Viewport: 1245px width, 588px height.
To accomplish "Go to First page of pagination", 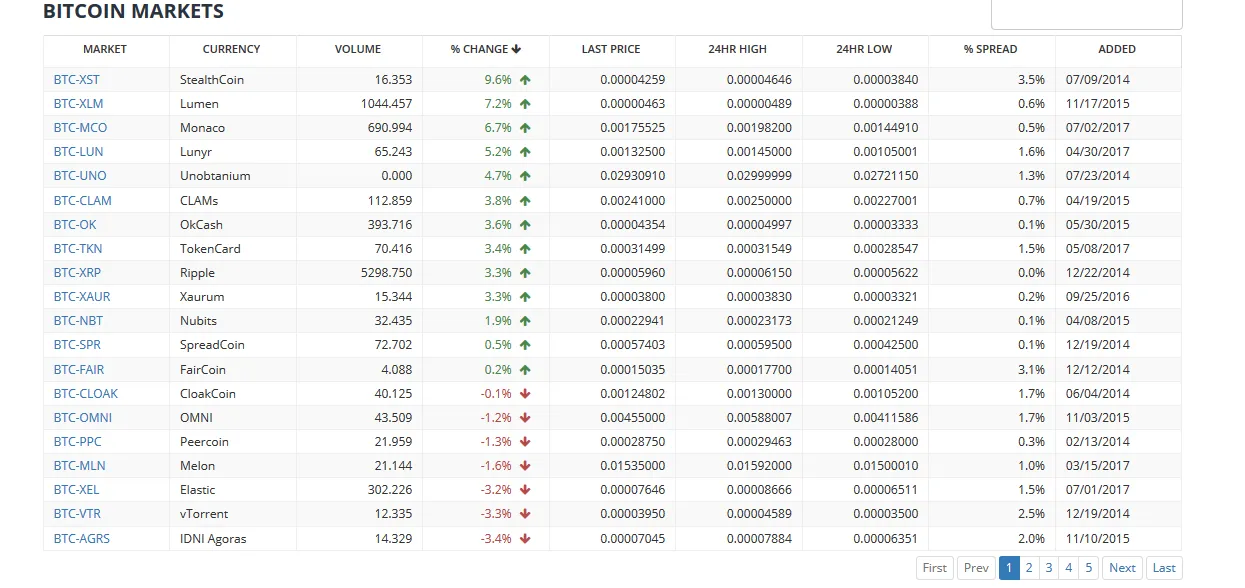I will tap(935, 568).
